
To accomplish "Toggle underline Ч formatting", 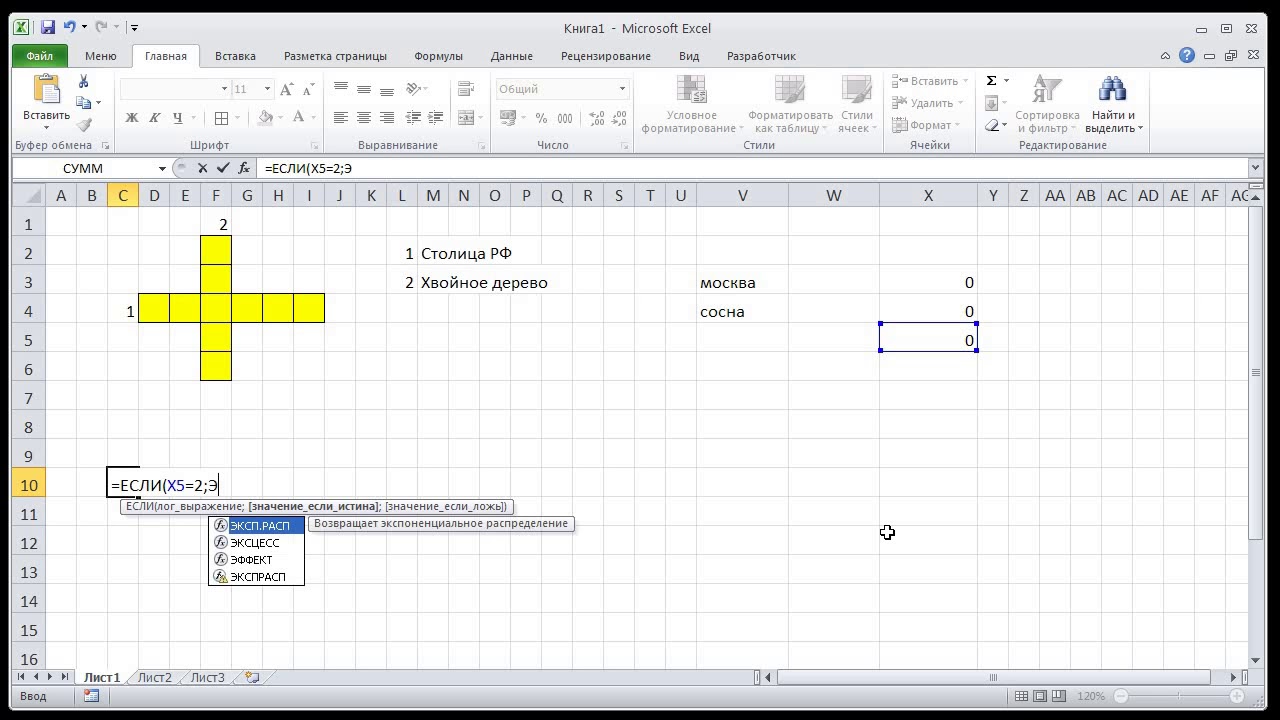I will click(x=177, y=118).
